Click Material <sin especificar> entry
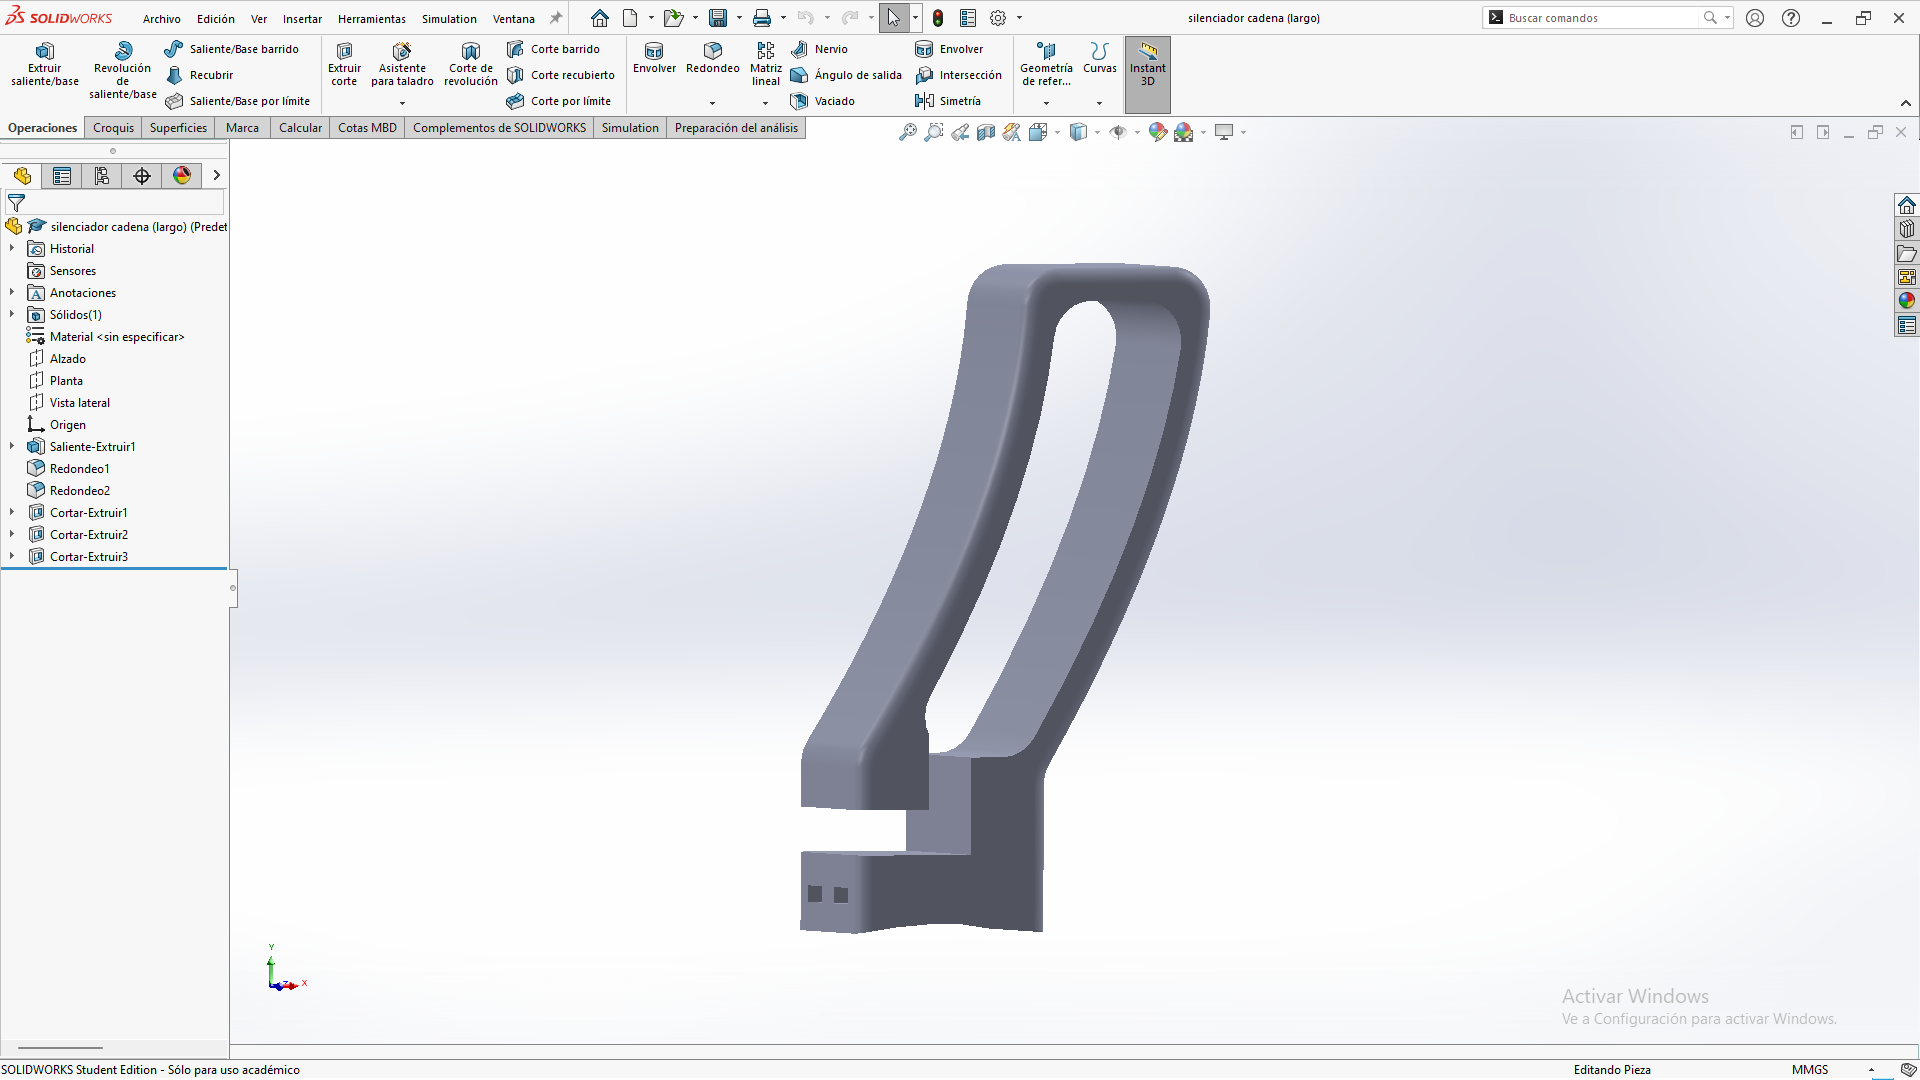1920x1080 pixels. pos(117,337)
